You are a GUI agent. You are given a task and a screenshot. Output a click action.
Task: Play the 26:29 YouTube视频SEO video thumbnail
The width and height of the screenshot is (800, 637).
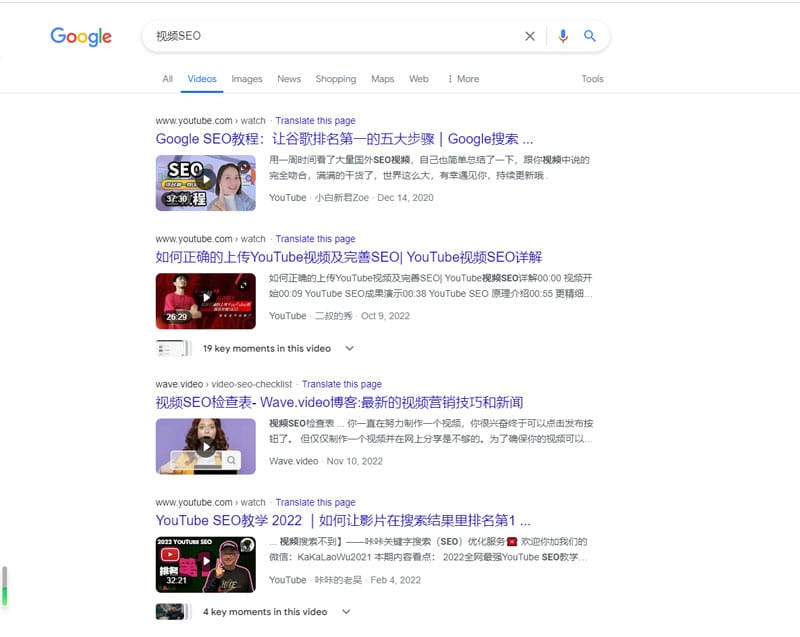coord(206,301)
